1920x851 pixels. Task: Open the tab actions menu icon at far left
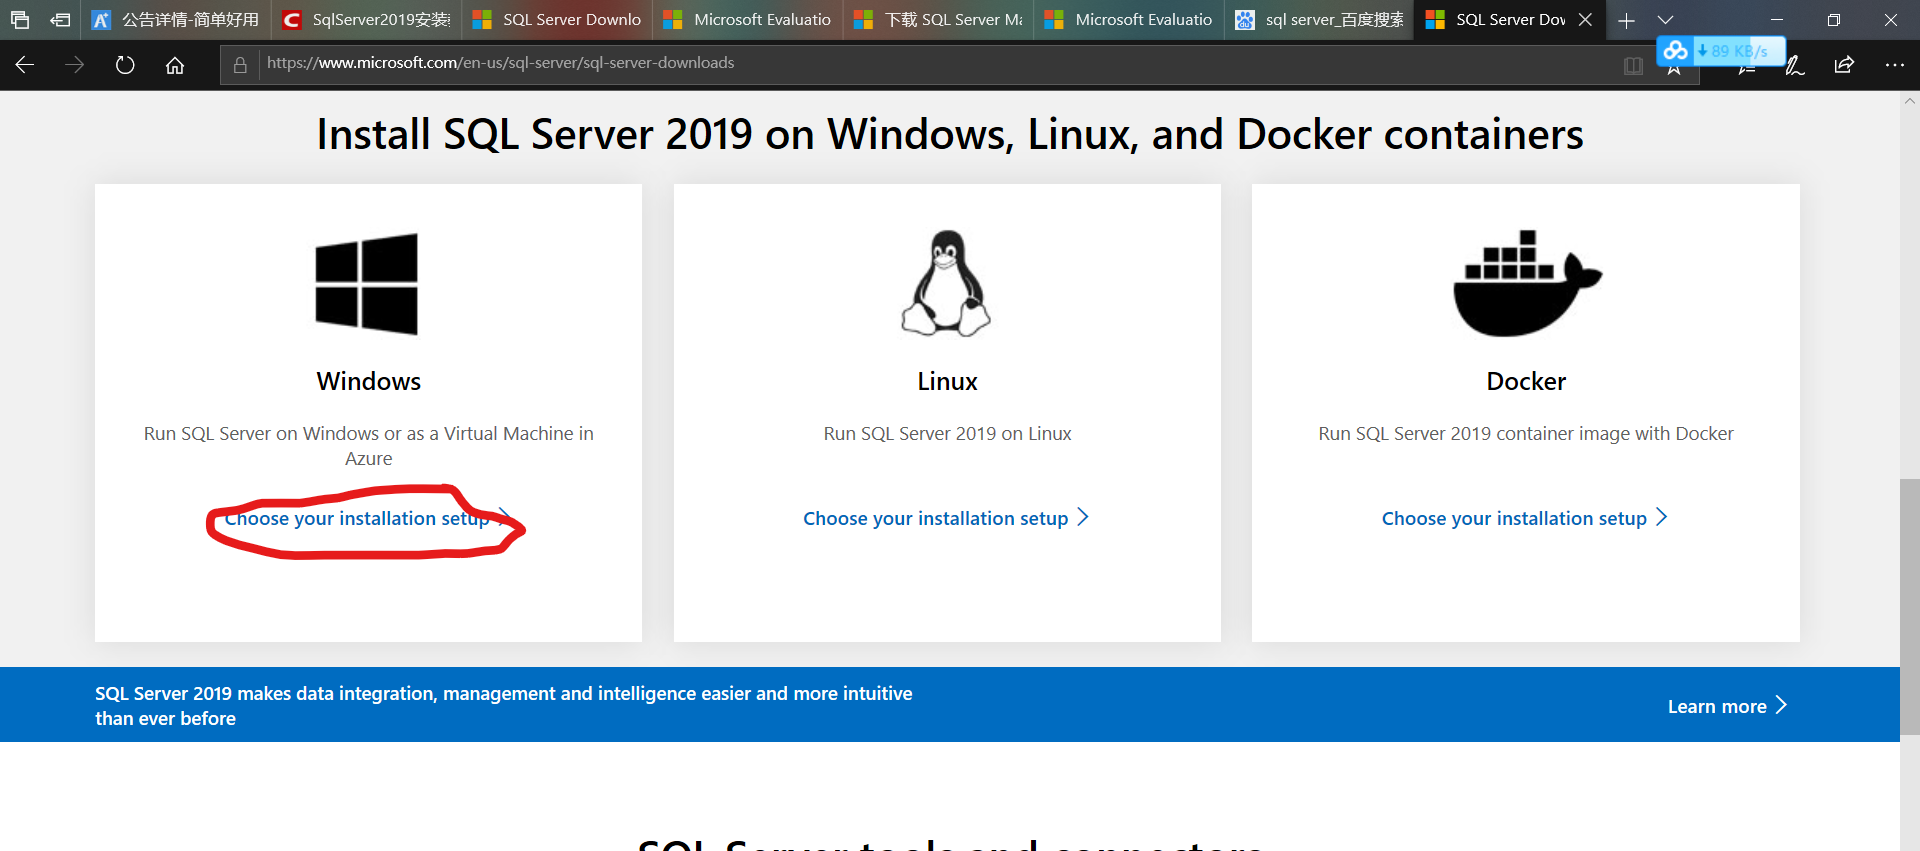click(x=20, y=19)
